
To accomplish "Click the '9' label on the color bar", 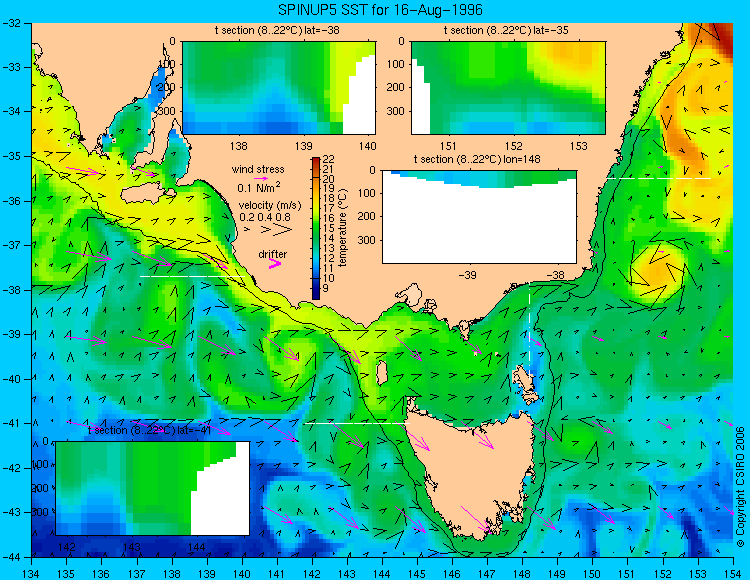I will 326,288.
